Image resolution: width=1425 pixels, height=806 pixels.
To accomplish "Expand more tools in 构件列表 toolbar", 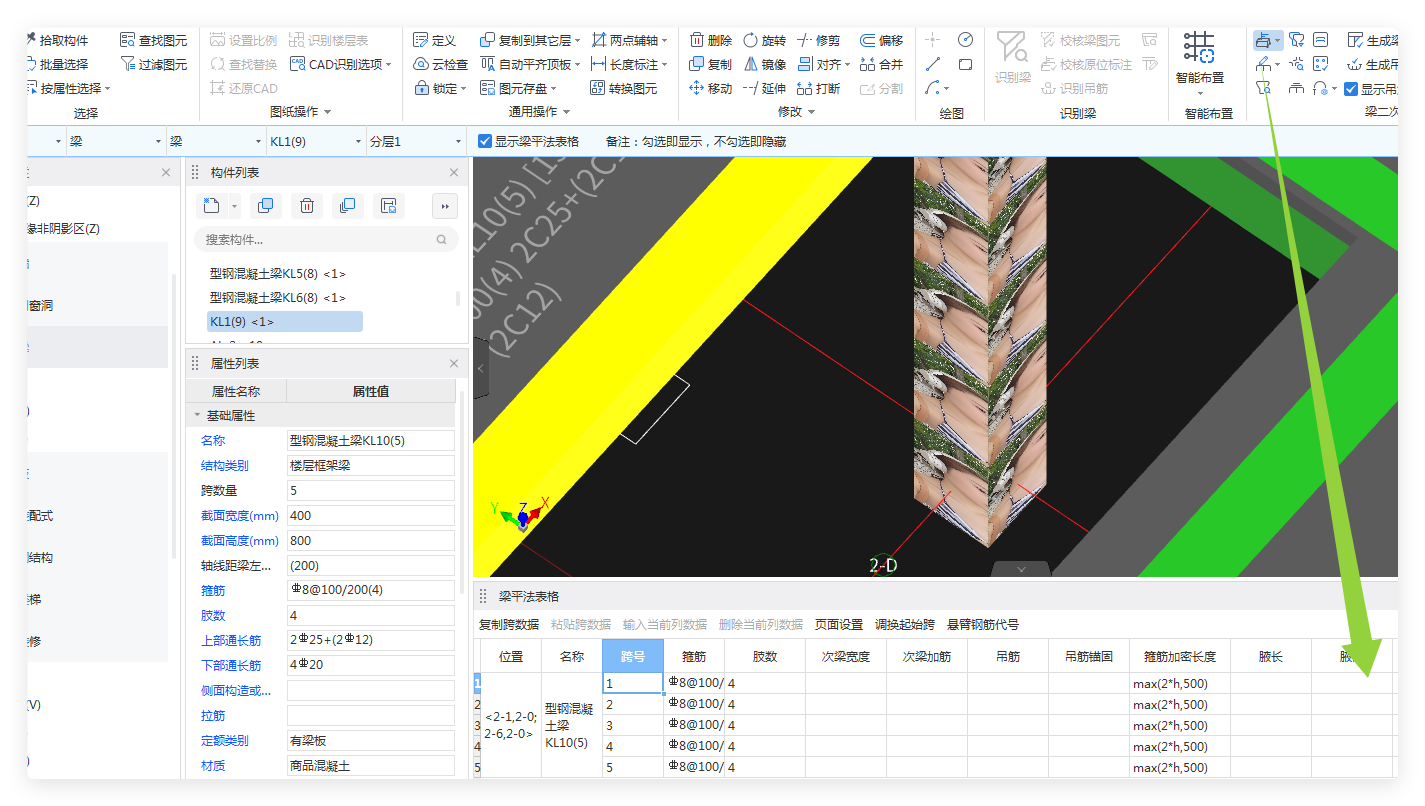I will pyautogui.click(x=445, y=206).
